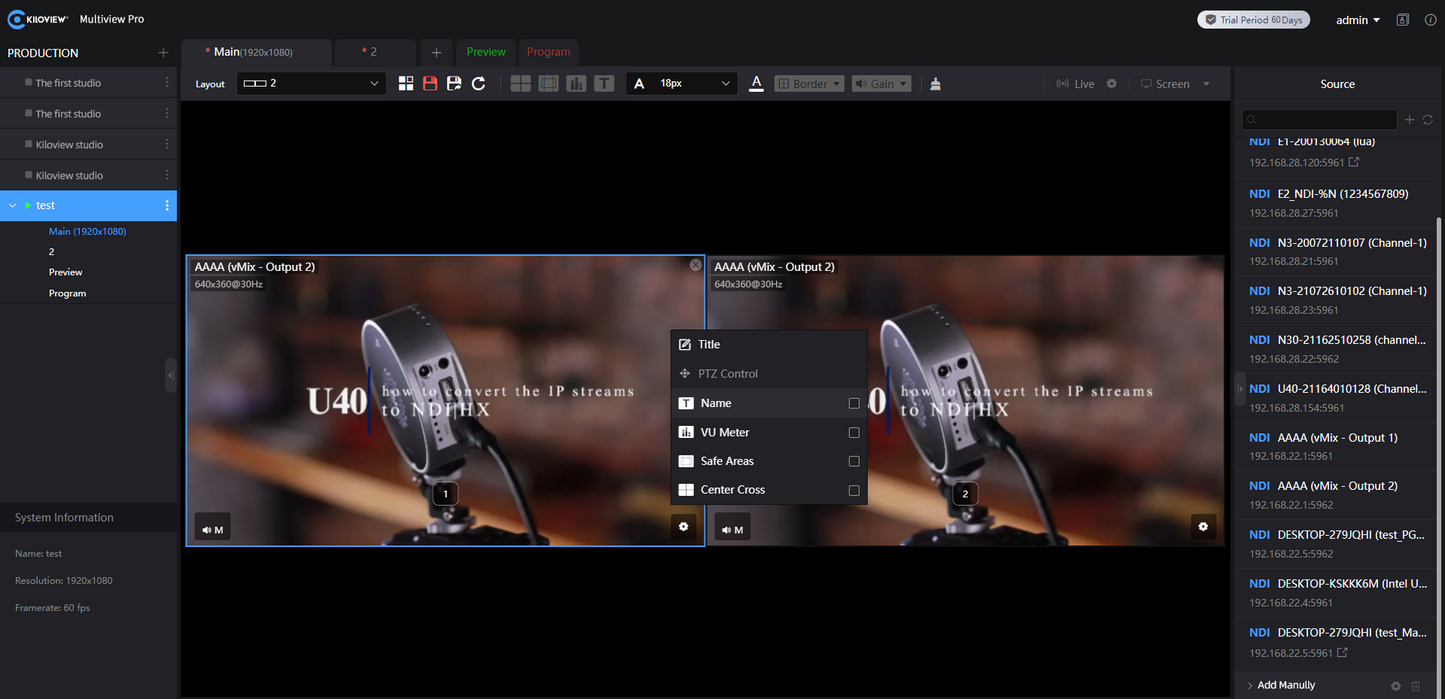The height and width of the screenshot is (699, 1445).
Task: Open the Layout dropdown
Action: 310,84
